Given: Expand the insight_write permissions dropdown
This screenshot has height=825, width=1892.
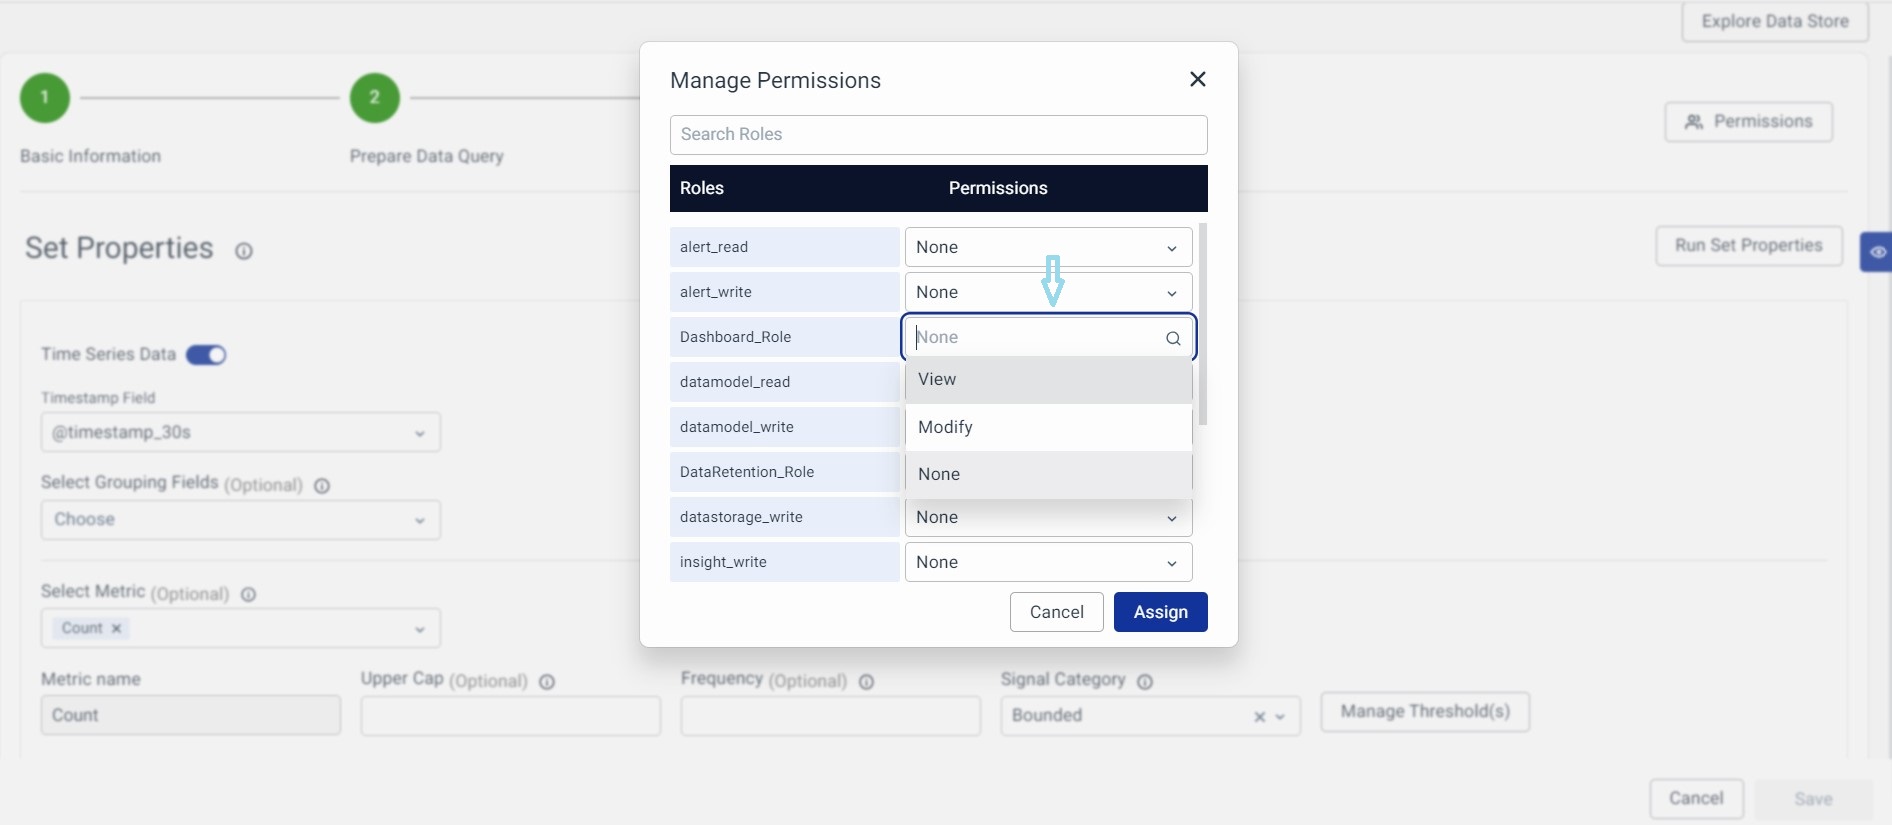Looking at the screenshot, I should pos(1048,562).
